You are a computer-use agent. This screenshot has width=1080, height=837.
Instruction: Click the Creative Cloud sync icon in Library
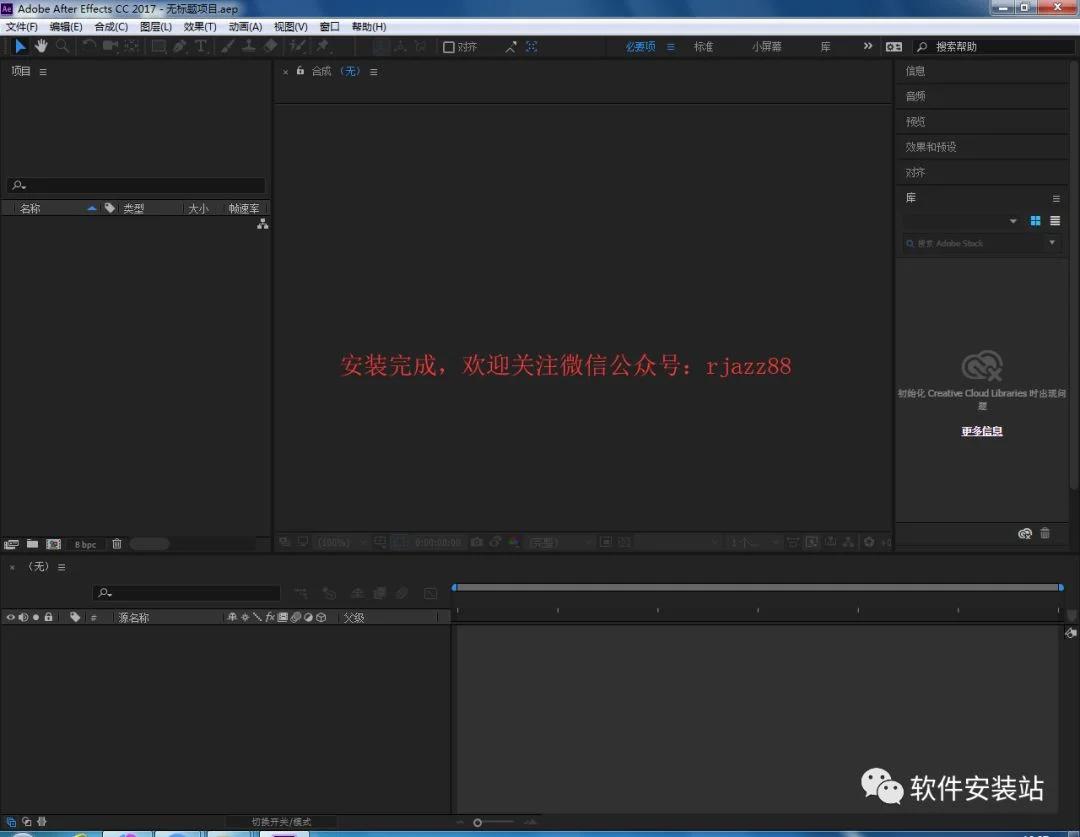pos(1025,533)
